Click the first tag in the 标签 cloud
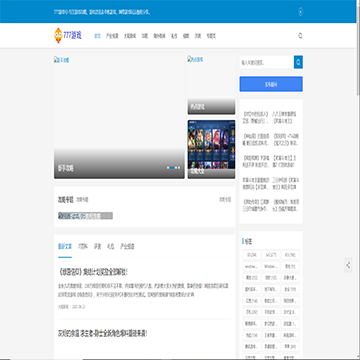Image resolution: width=360 pixels, height=360 pixels. point(252,255)
